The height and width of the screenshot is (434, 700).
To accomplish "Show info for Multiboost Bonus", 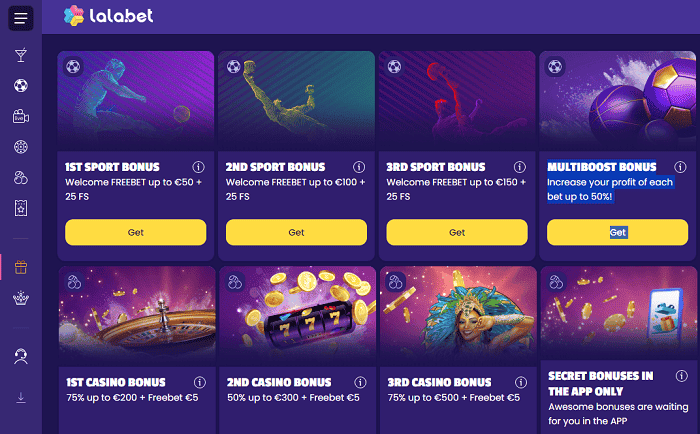I will coord(680,167).
